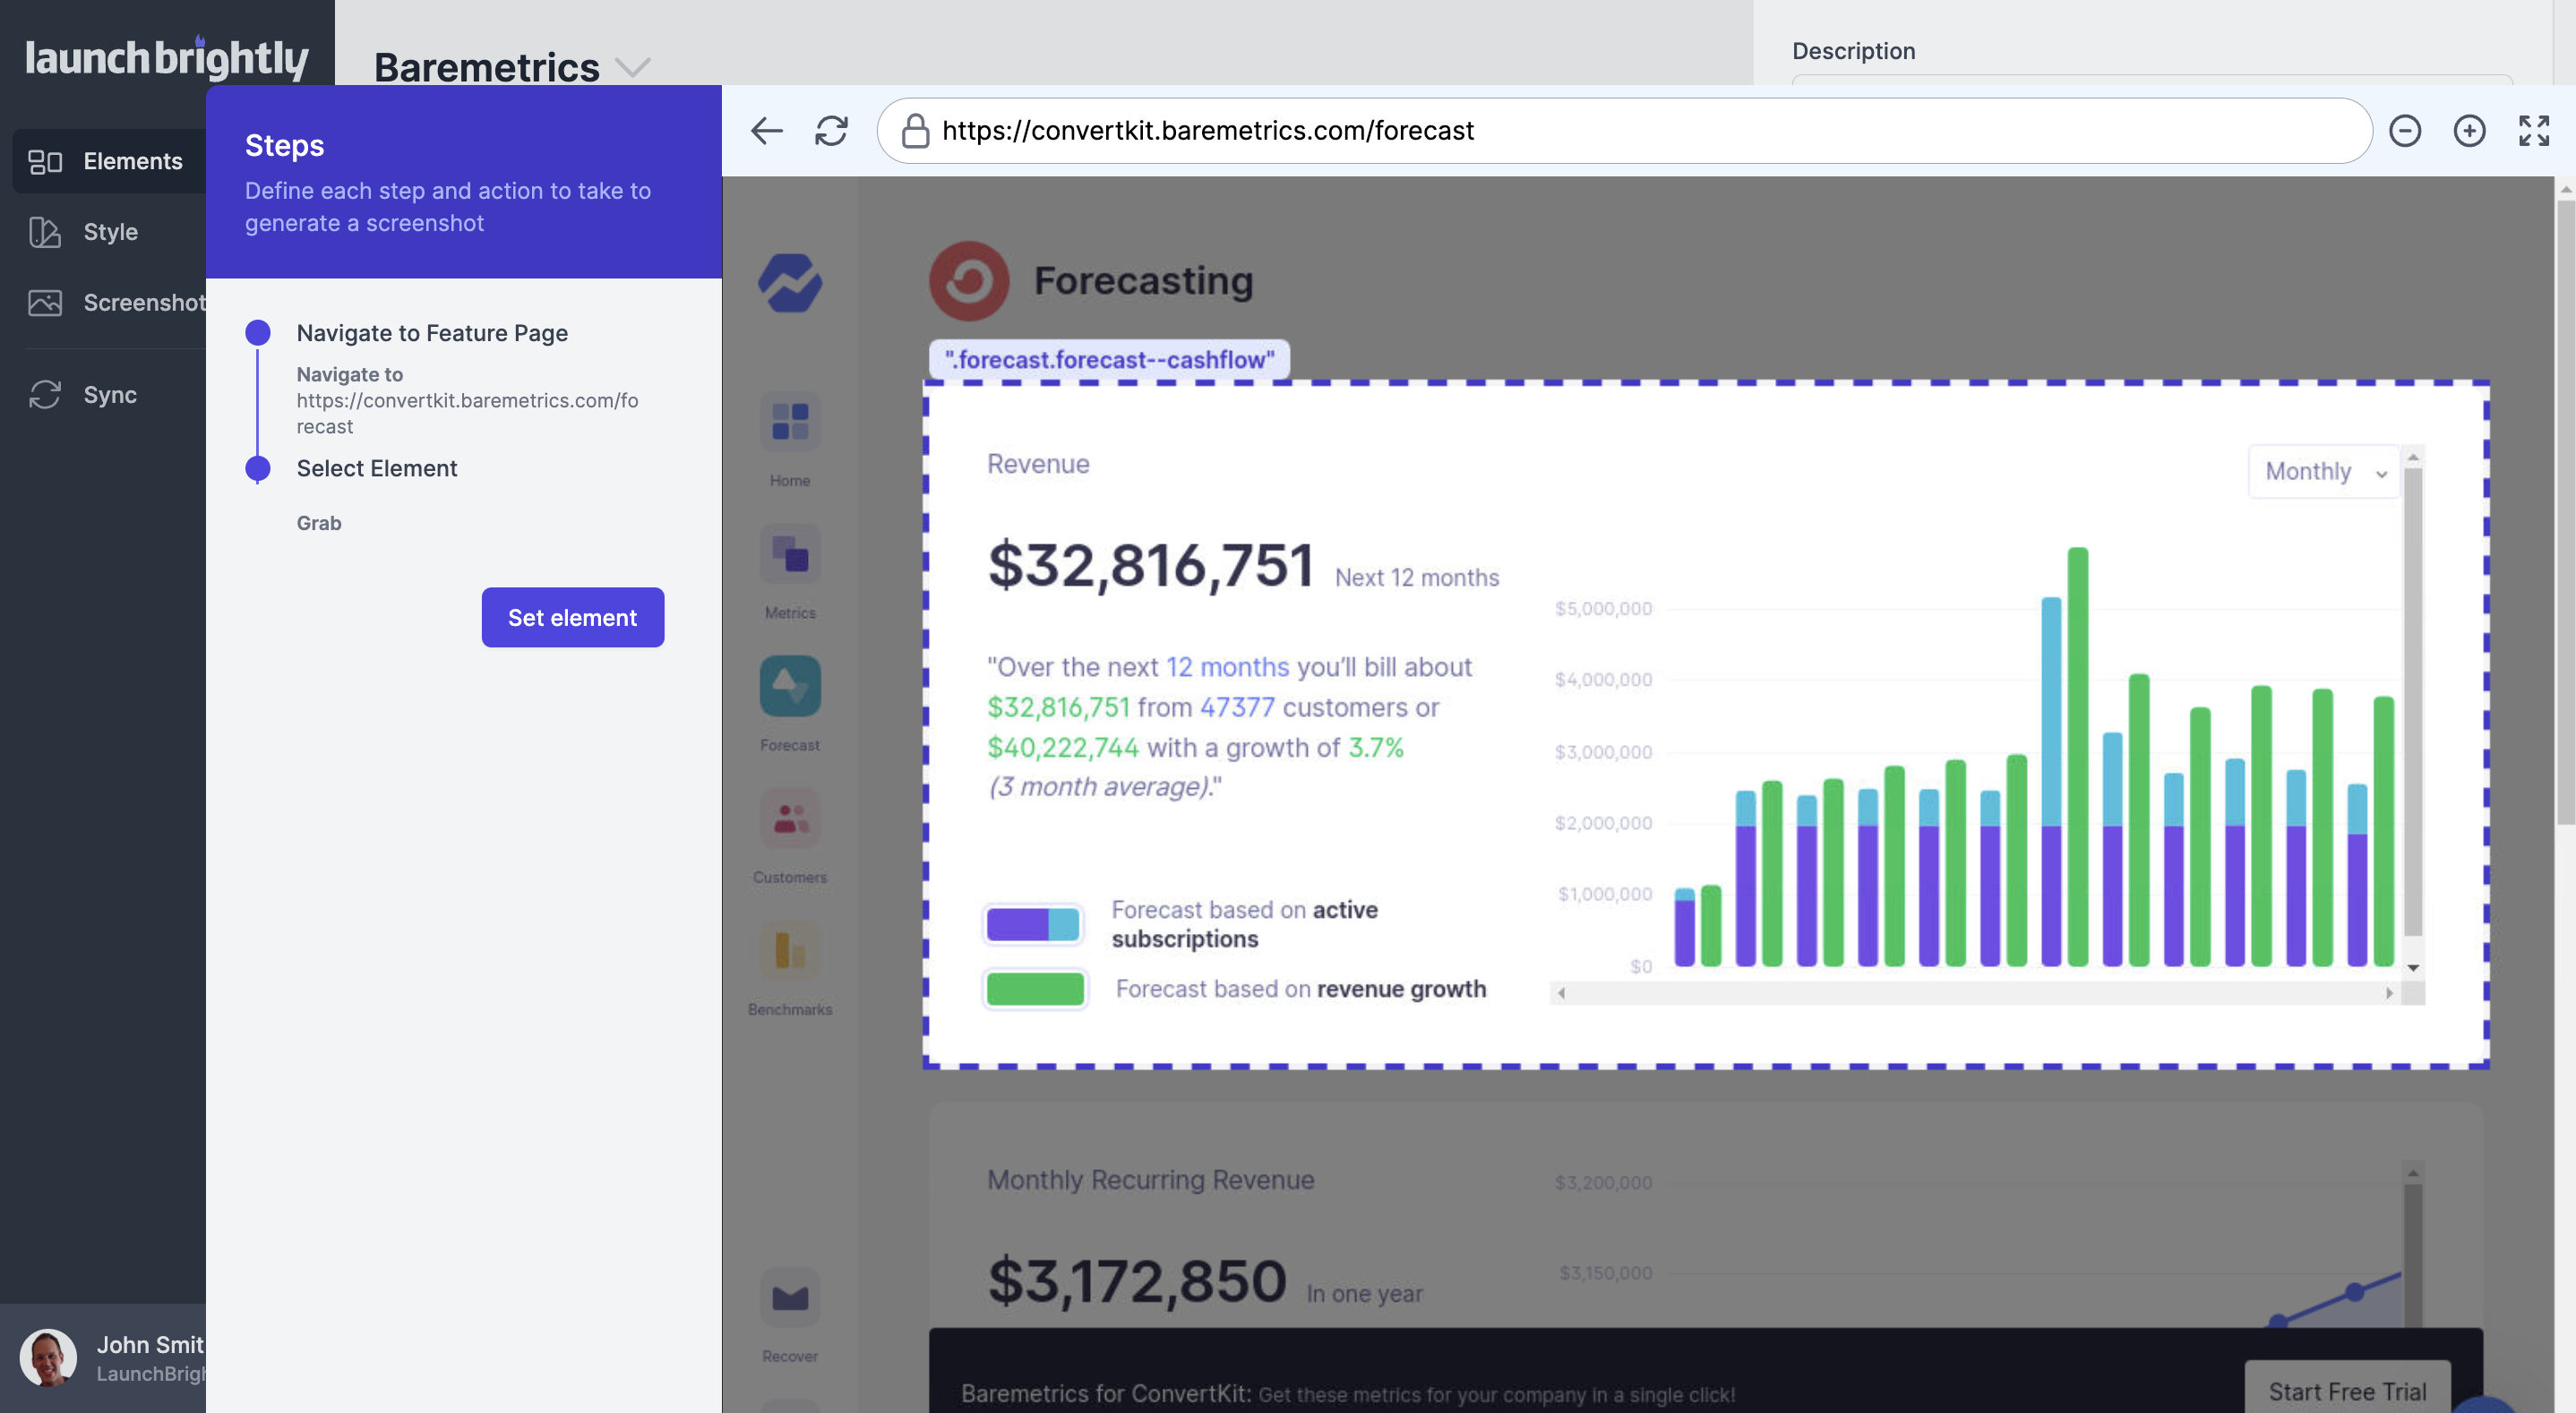
Task: Click the 3.7% growth value
Action: click(1375, 747)
